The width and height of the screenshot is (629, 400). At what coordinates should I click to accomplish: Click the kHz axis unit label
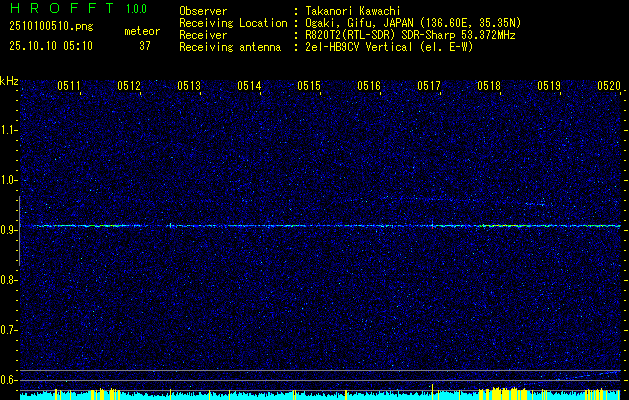(9, 81)
